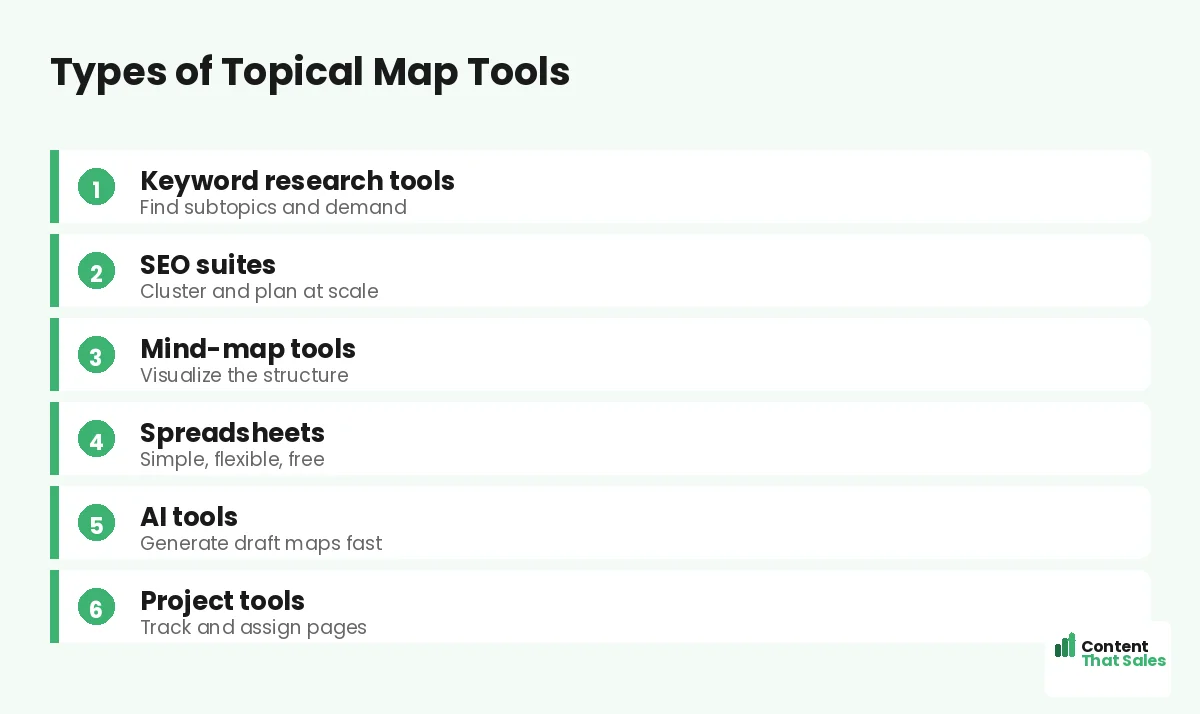Viewport: 1200px width, 714px height.
Task: Click the 'Types of Topical Map Tools' title
Action: (x=310, y=72)
